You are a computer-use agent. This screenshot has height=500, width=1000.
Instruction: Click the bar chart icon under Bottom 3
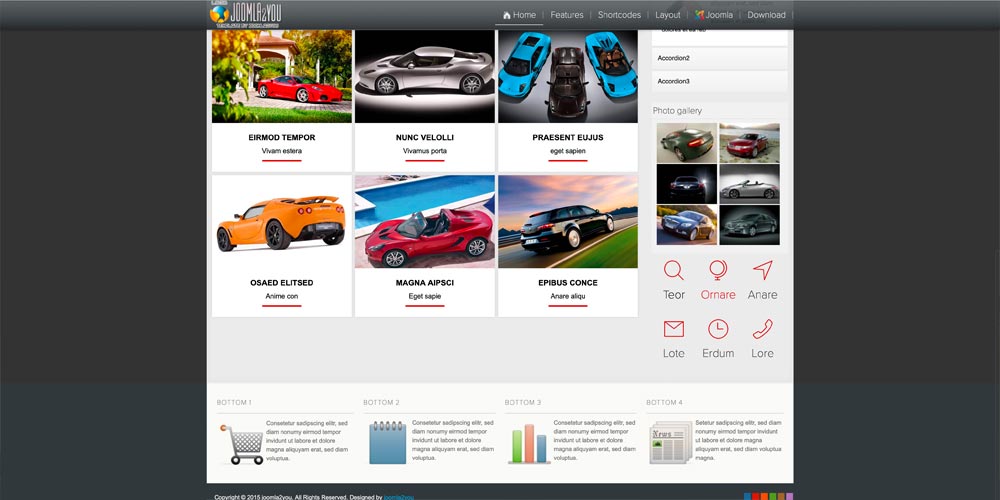(x=529, y=443)
